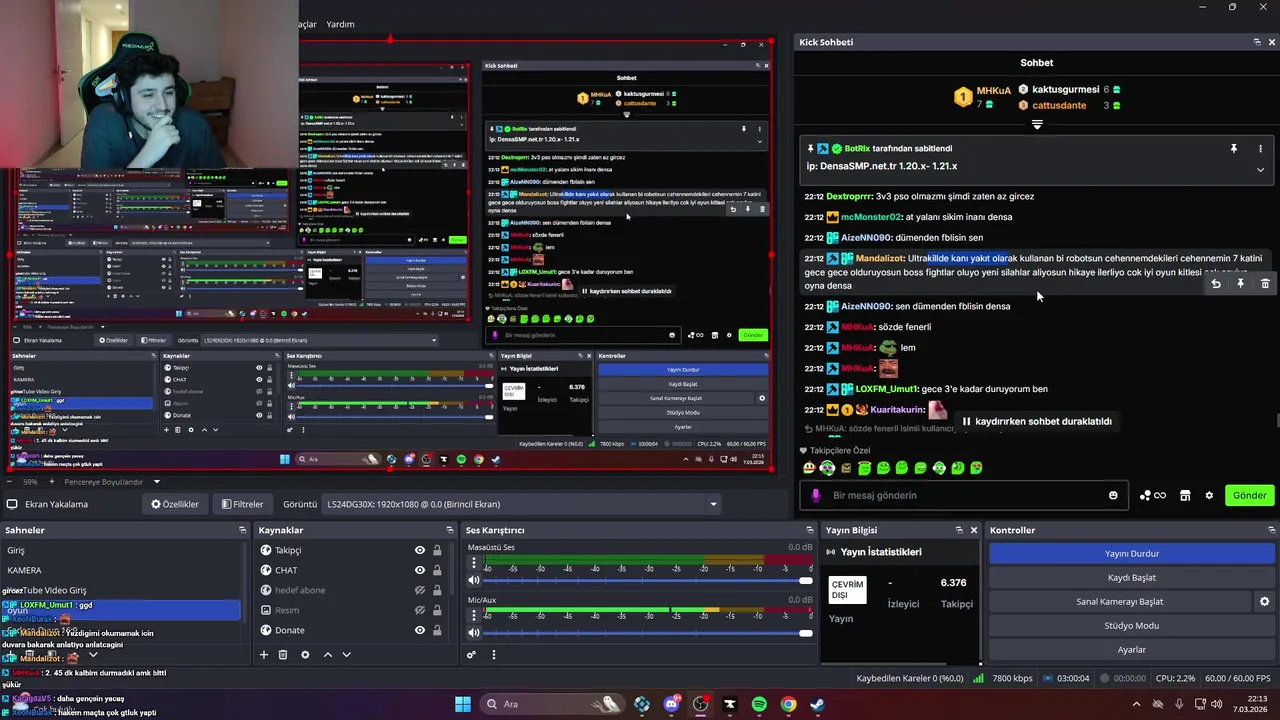Open emoji picker in chat input
1280x720 pixels.
[x=1113, y=495]
